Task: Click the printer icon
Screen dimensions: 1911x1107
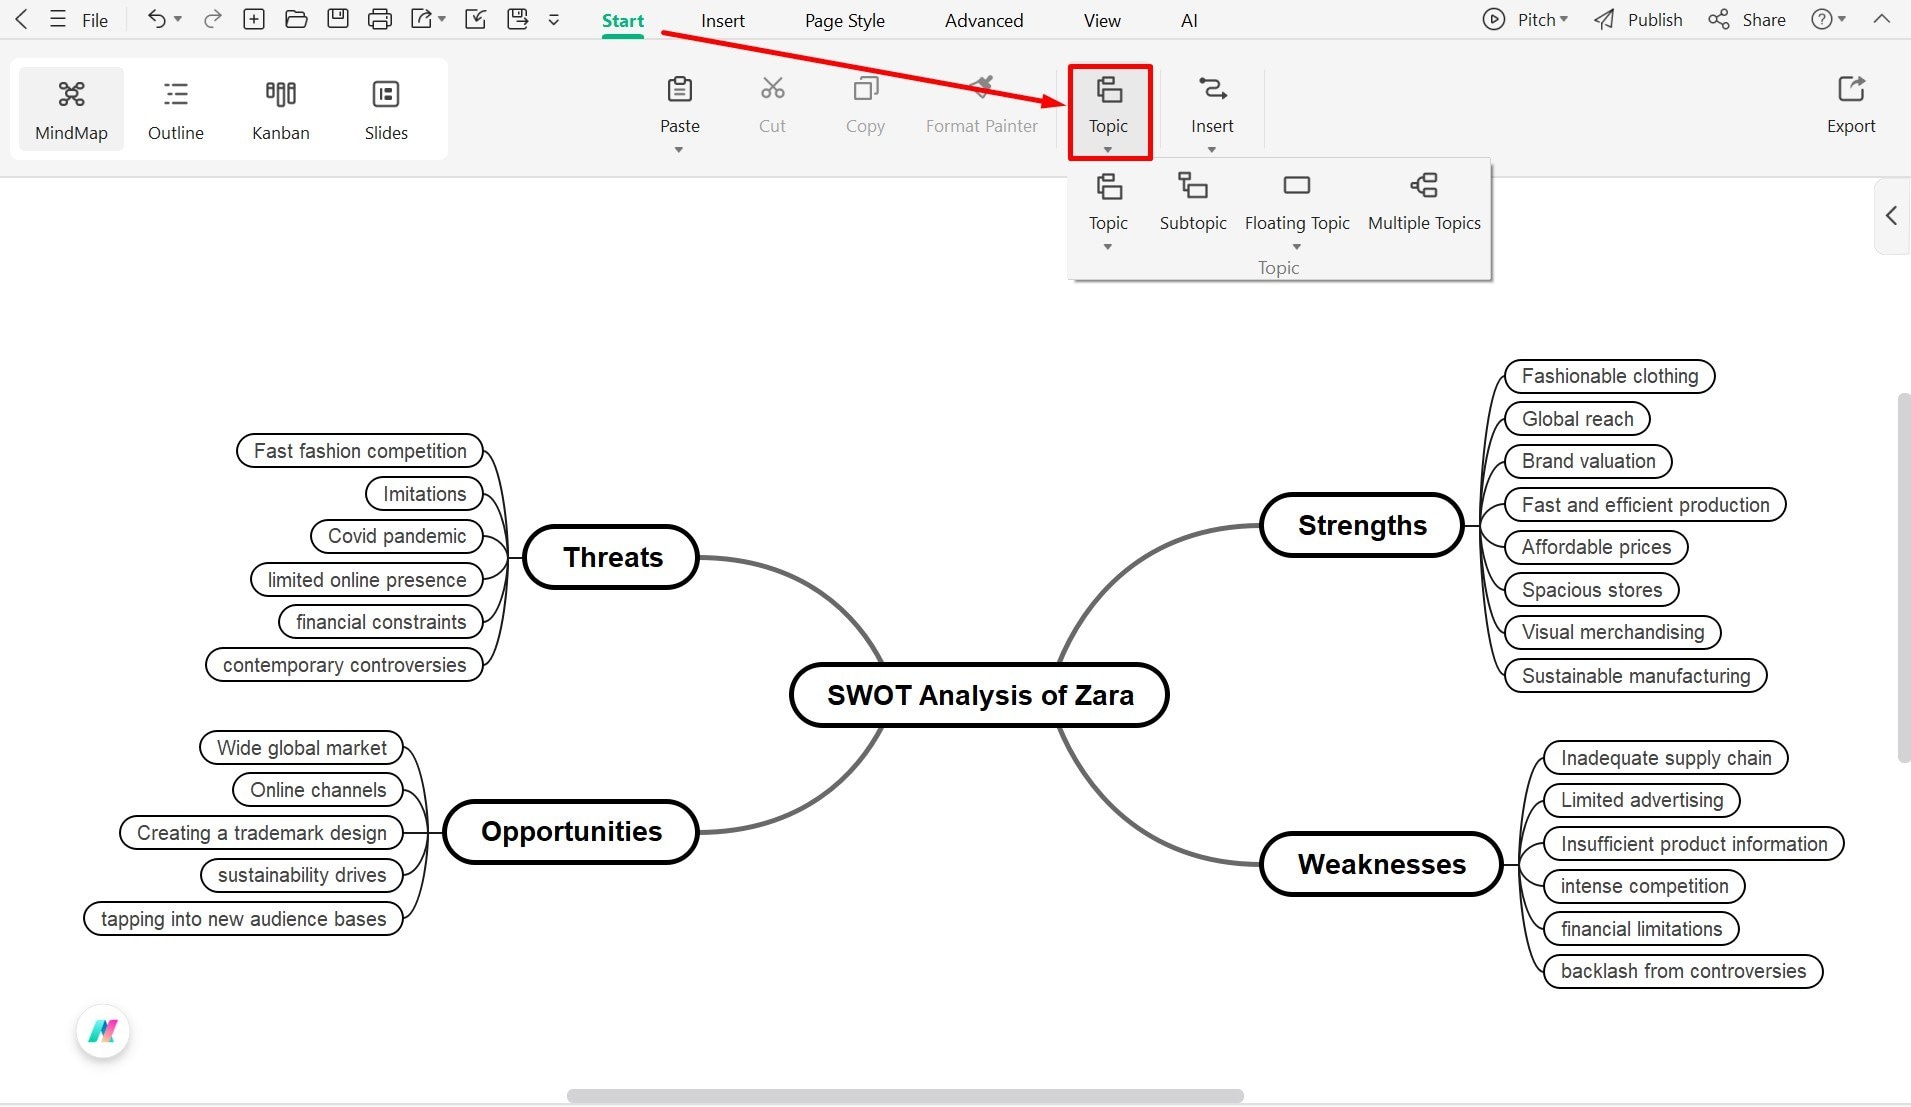Action: [x=380, y=19]
